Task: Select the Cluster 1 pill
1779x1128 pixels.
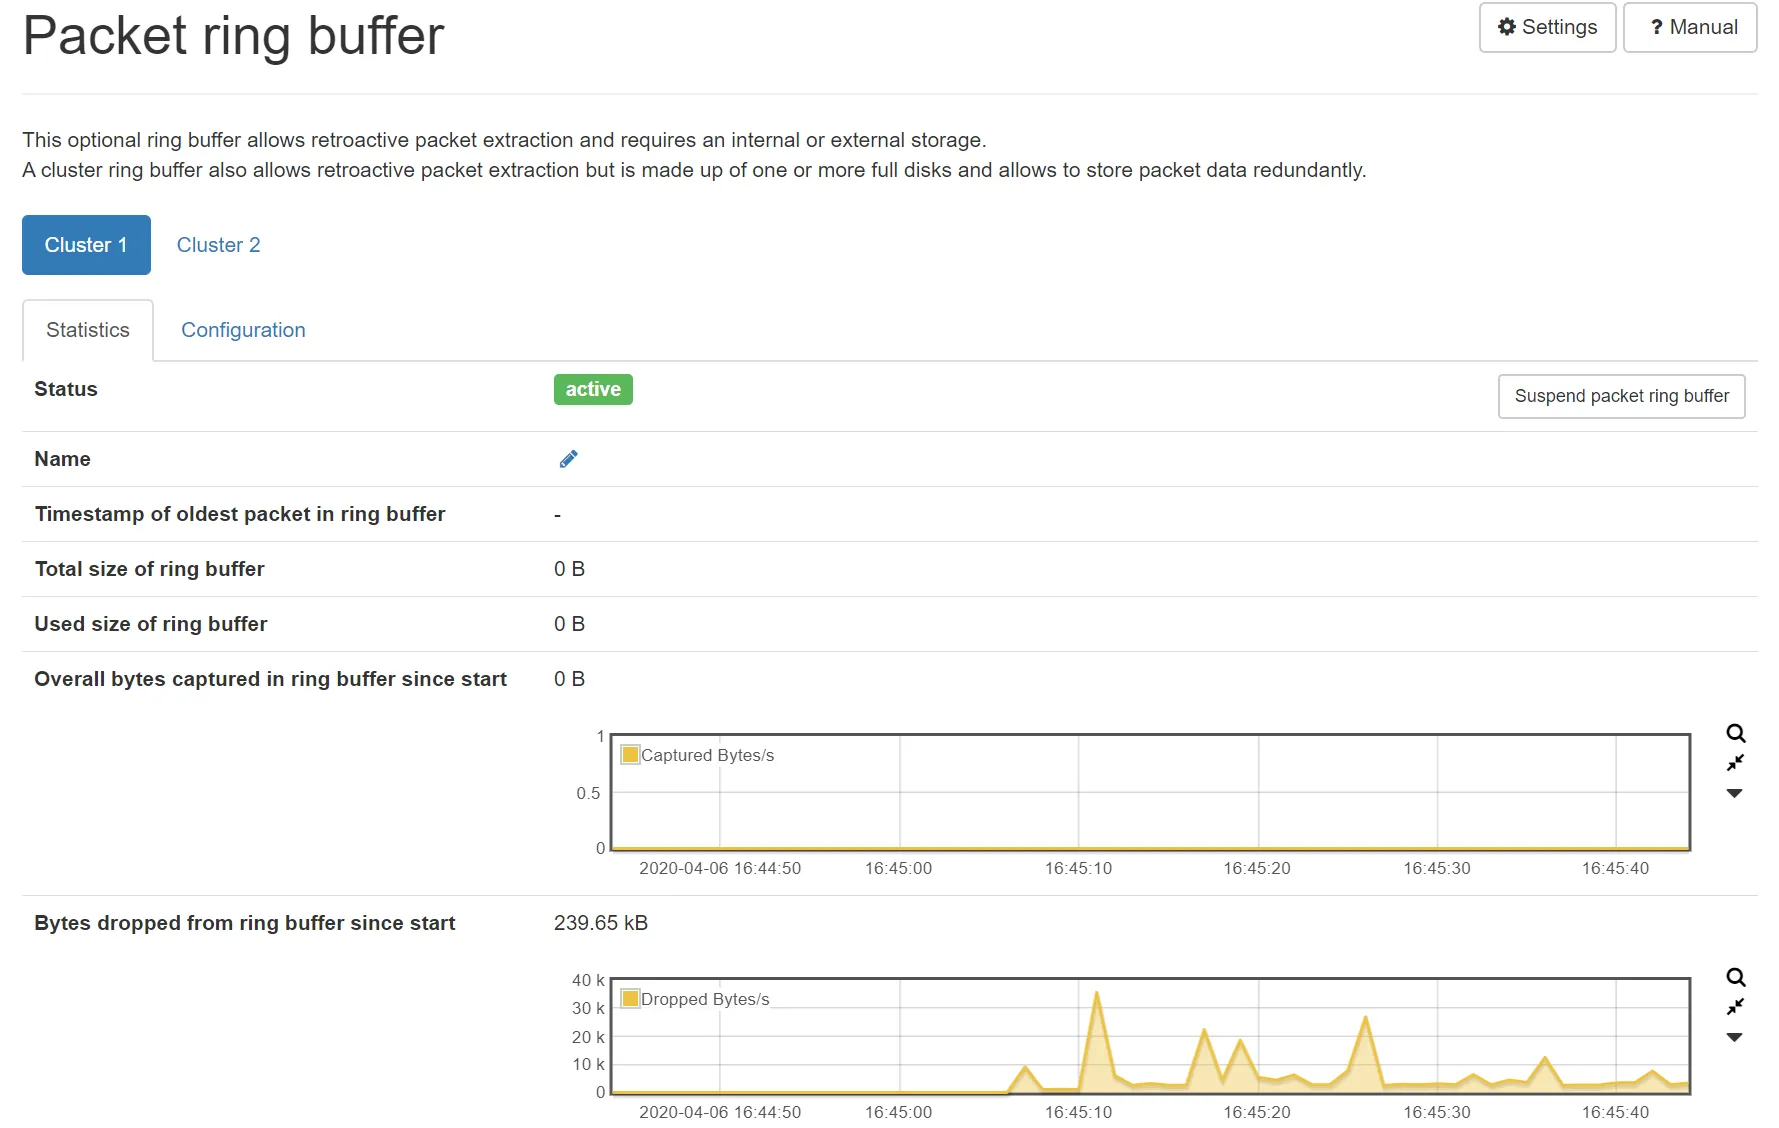Action: pyautogui.click(x=86, y=245)
